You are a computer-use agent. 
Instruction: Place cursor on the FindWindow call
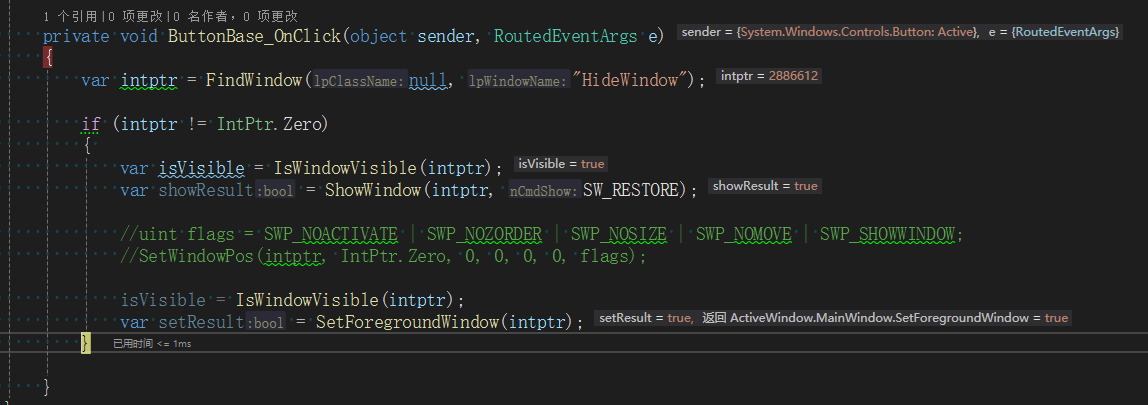pos(254,80)
